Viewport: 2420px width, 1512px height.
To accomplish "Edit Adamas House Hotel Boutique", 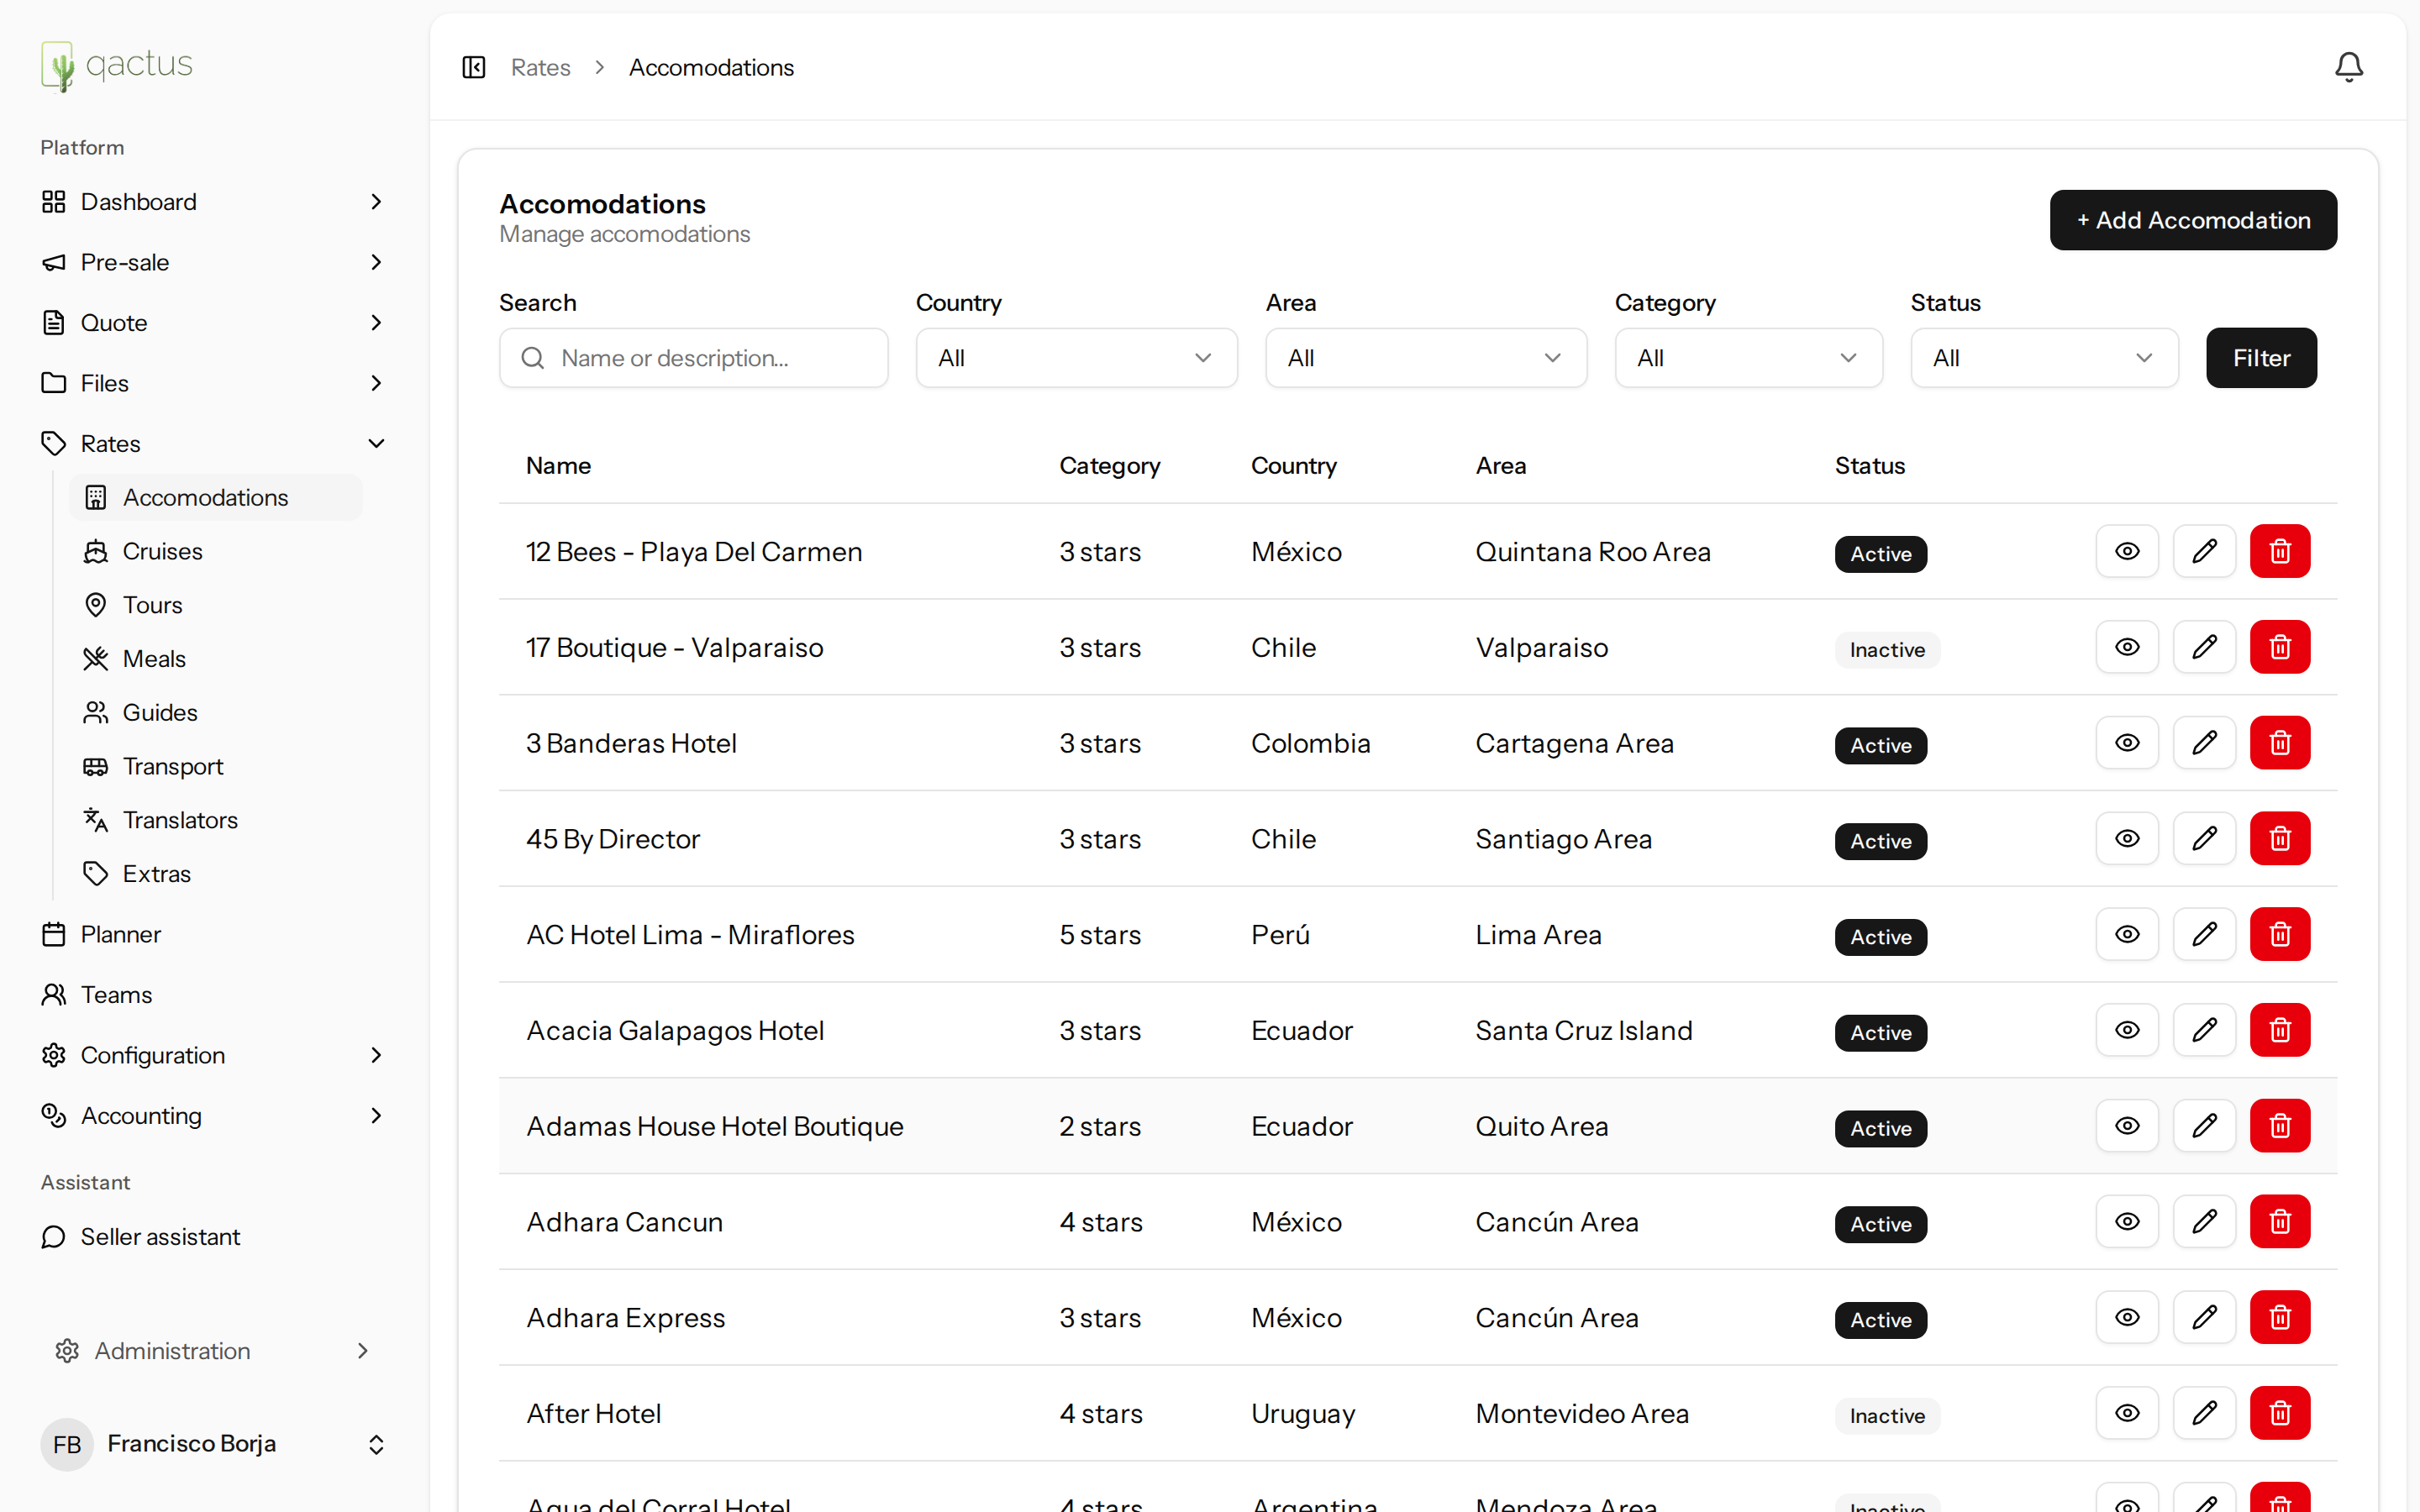I will [x=2204, y=1126].
